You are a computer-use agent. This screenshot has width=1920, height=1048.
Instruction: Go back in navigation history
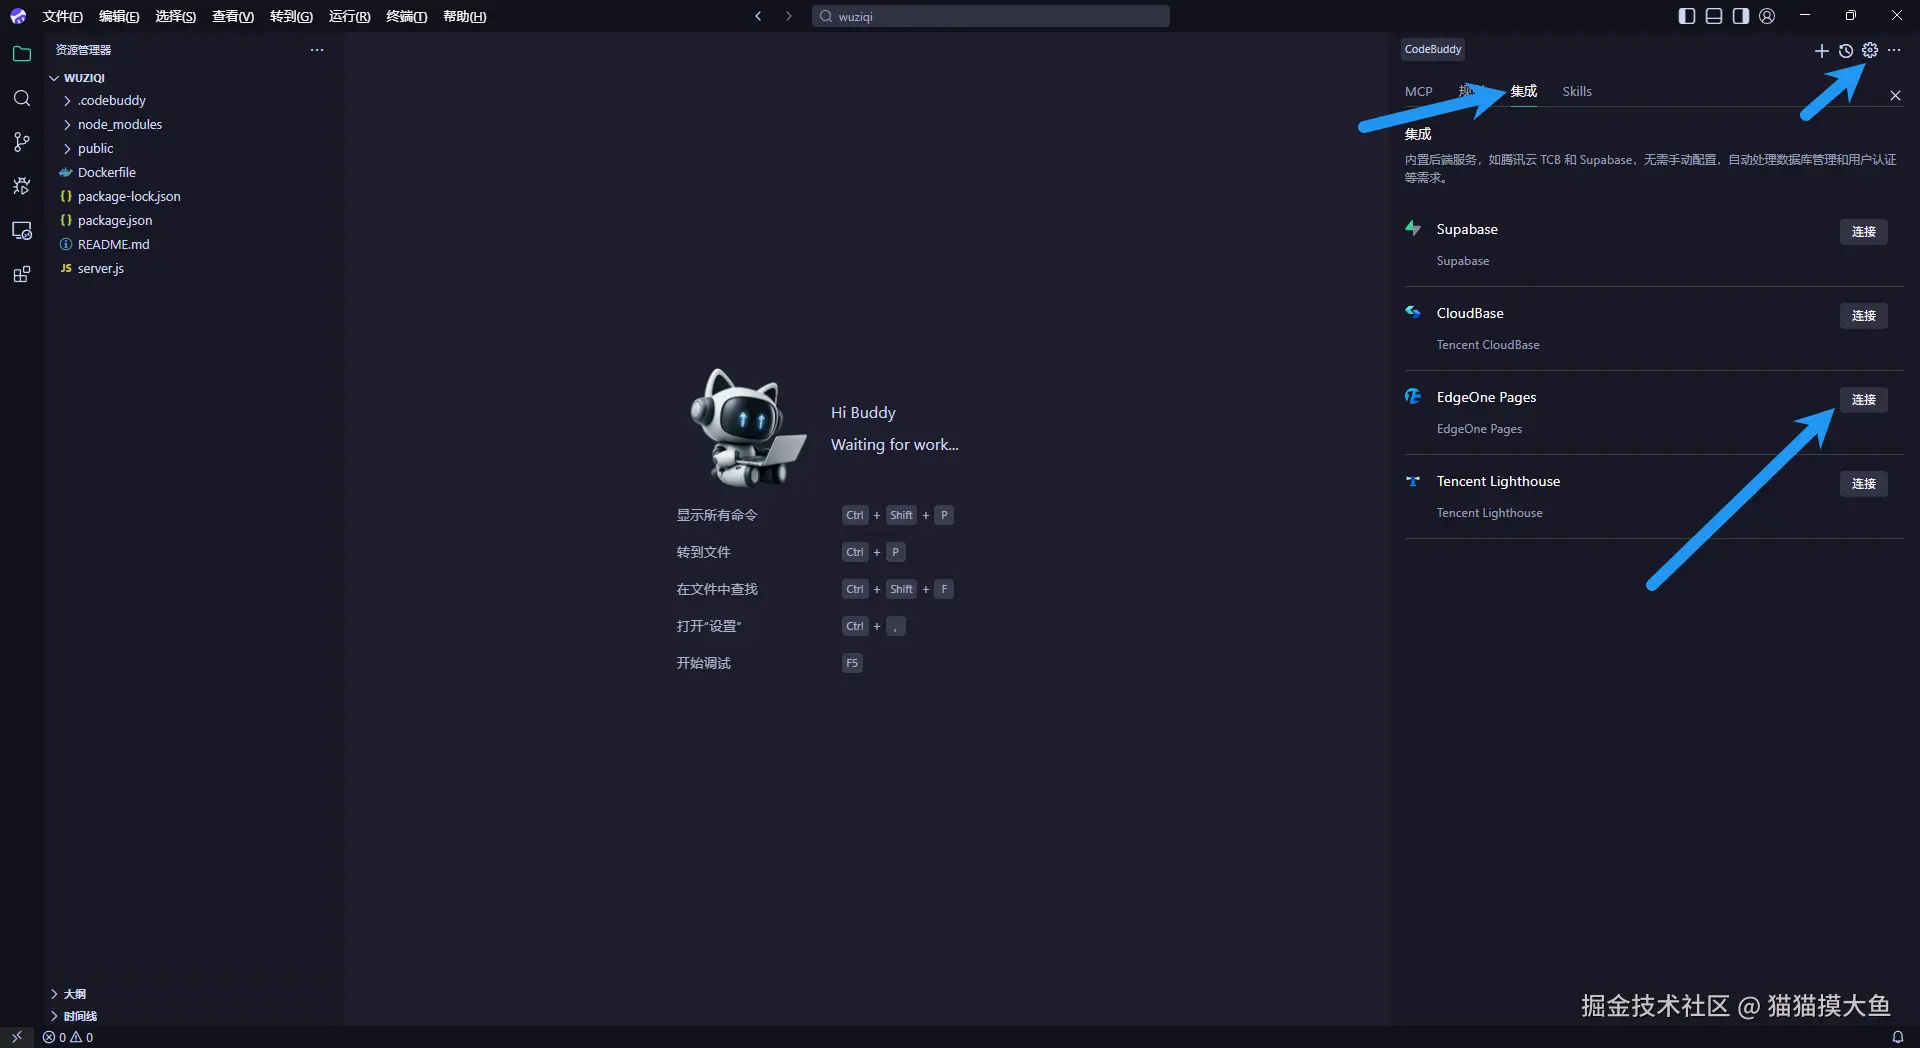pos(758,16)
